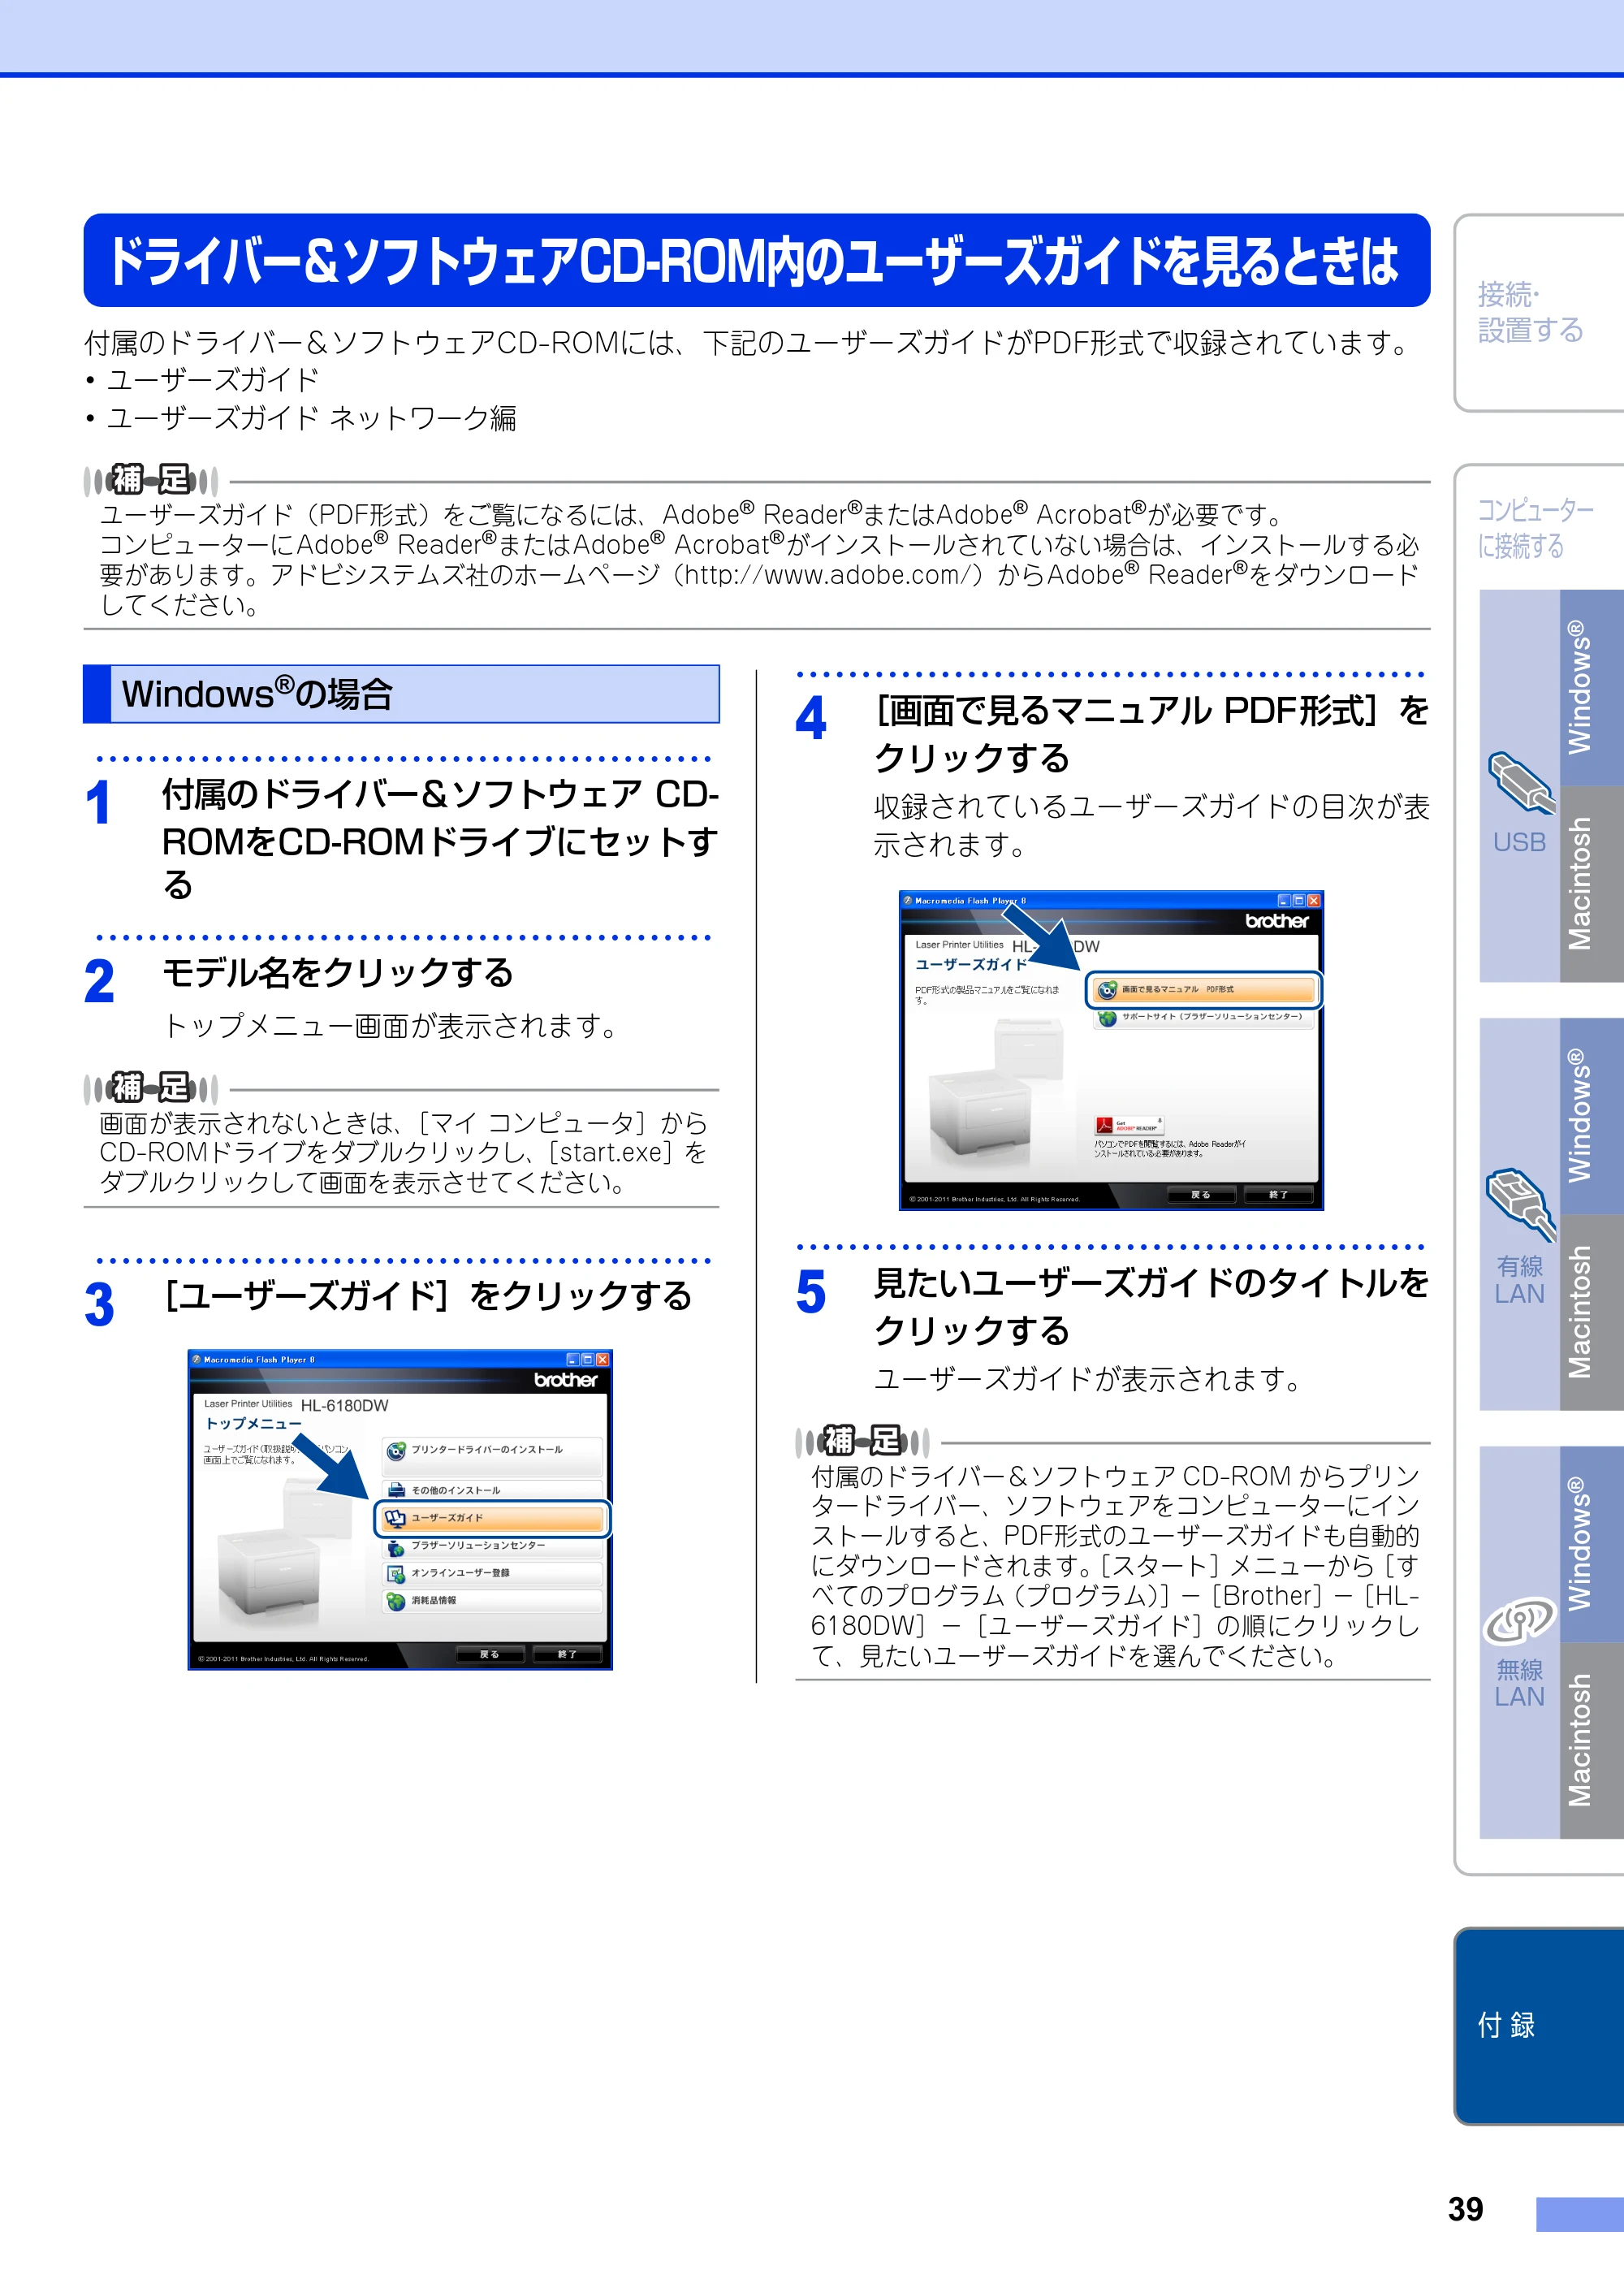Click the その他のインストール button
Screen dimensions: 1624x2292
tap(493, 1490)
